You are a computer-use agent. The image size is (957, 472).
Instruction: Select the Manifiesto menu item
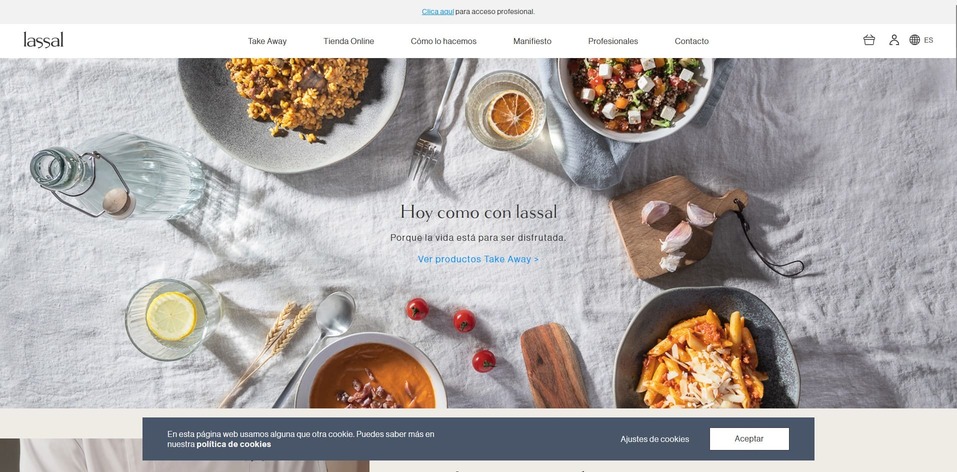532,41
